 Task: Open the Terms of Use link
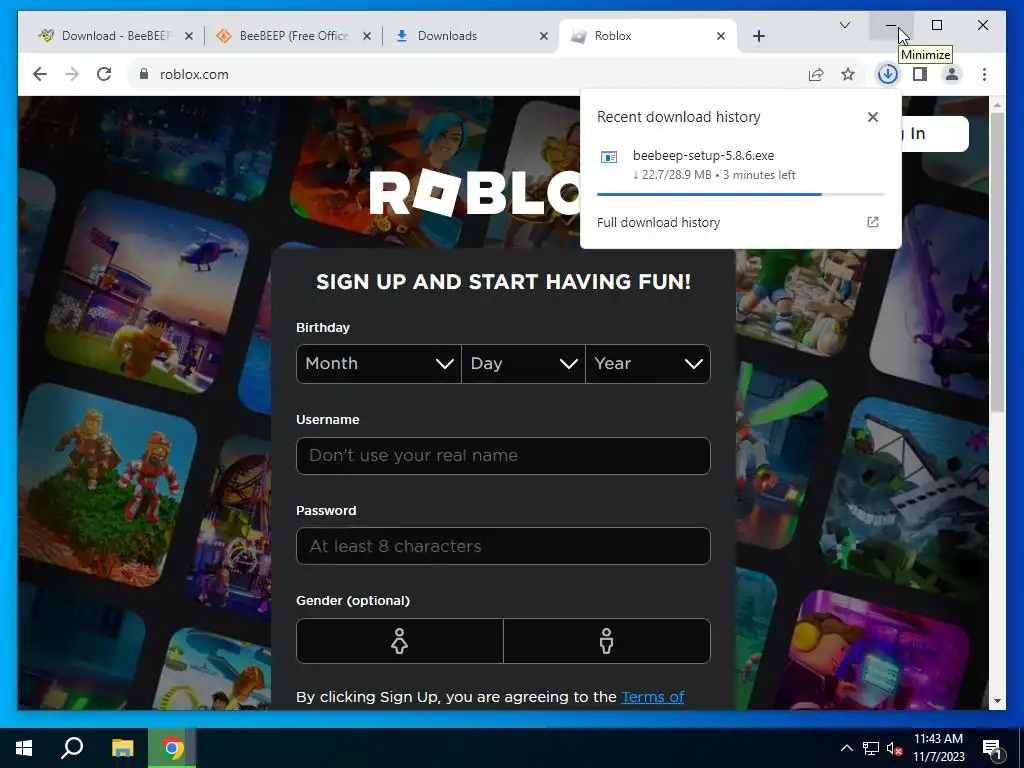(652, 697)
